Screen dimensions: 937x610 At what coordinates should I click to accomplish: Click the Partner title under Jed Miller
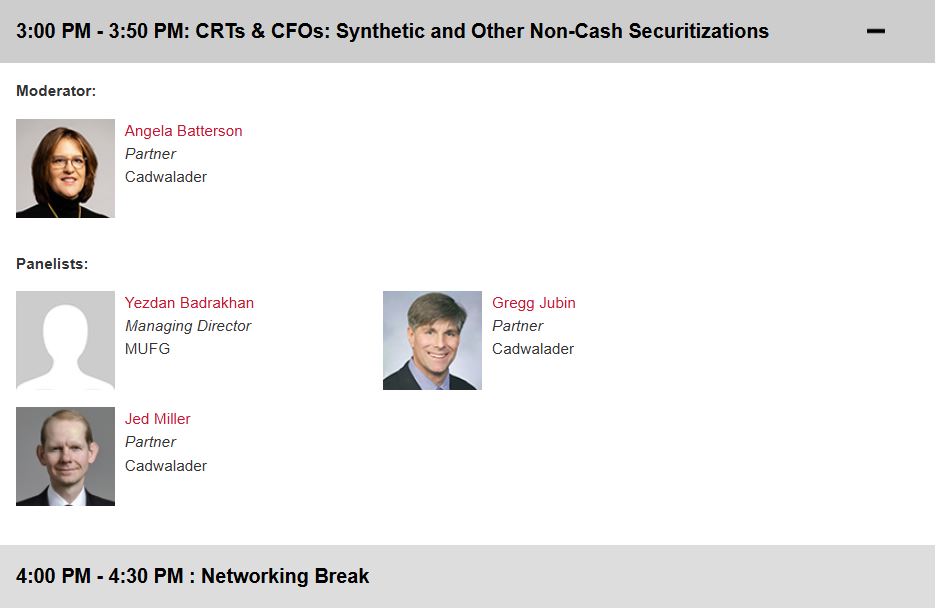150,442
